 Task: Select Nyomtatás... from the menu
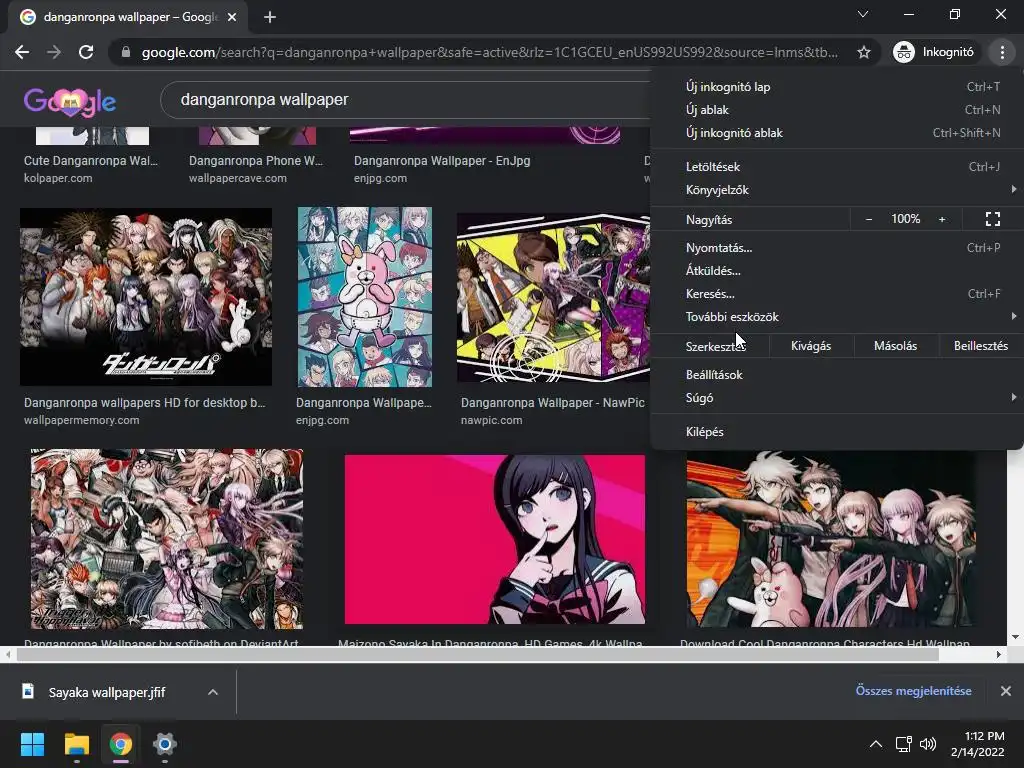point(837,248)
